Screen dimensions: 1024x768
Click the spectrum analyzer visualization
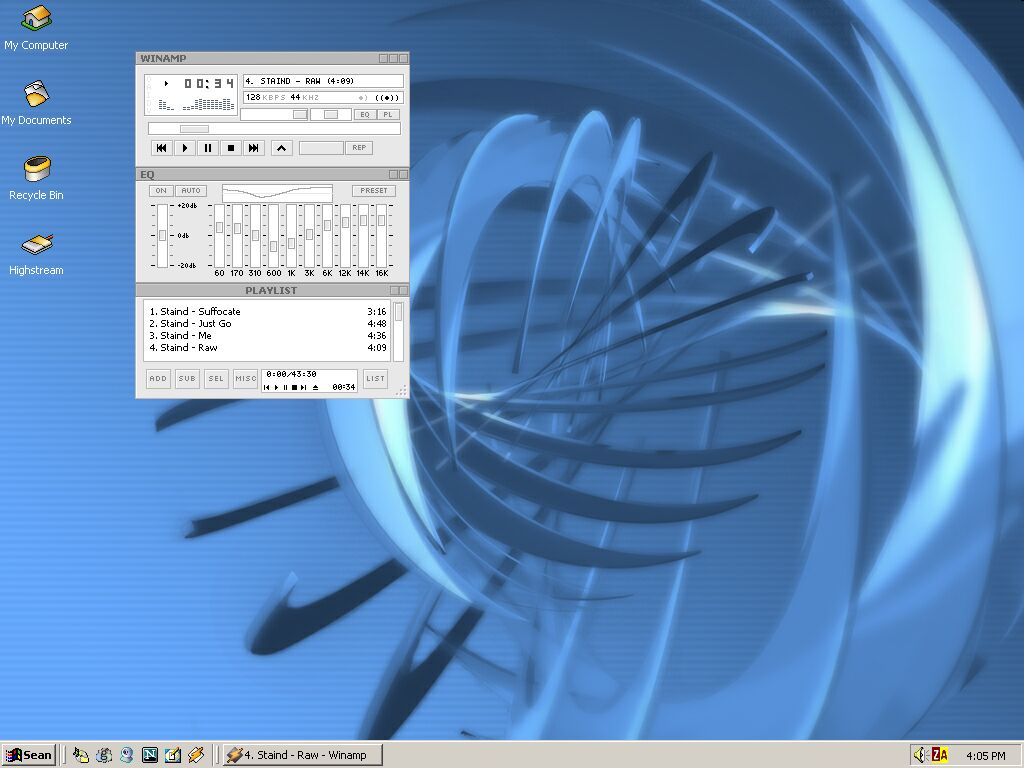[x=197, y=104]
